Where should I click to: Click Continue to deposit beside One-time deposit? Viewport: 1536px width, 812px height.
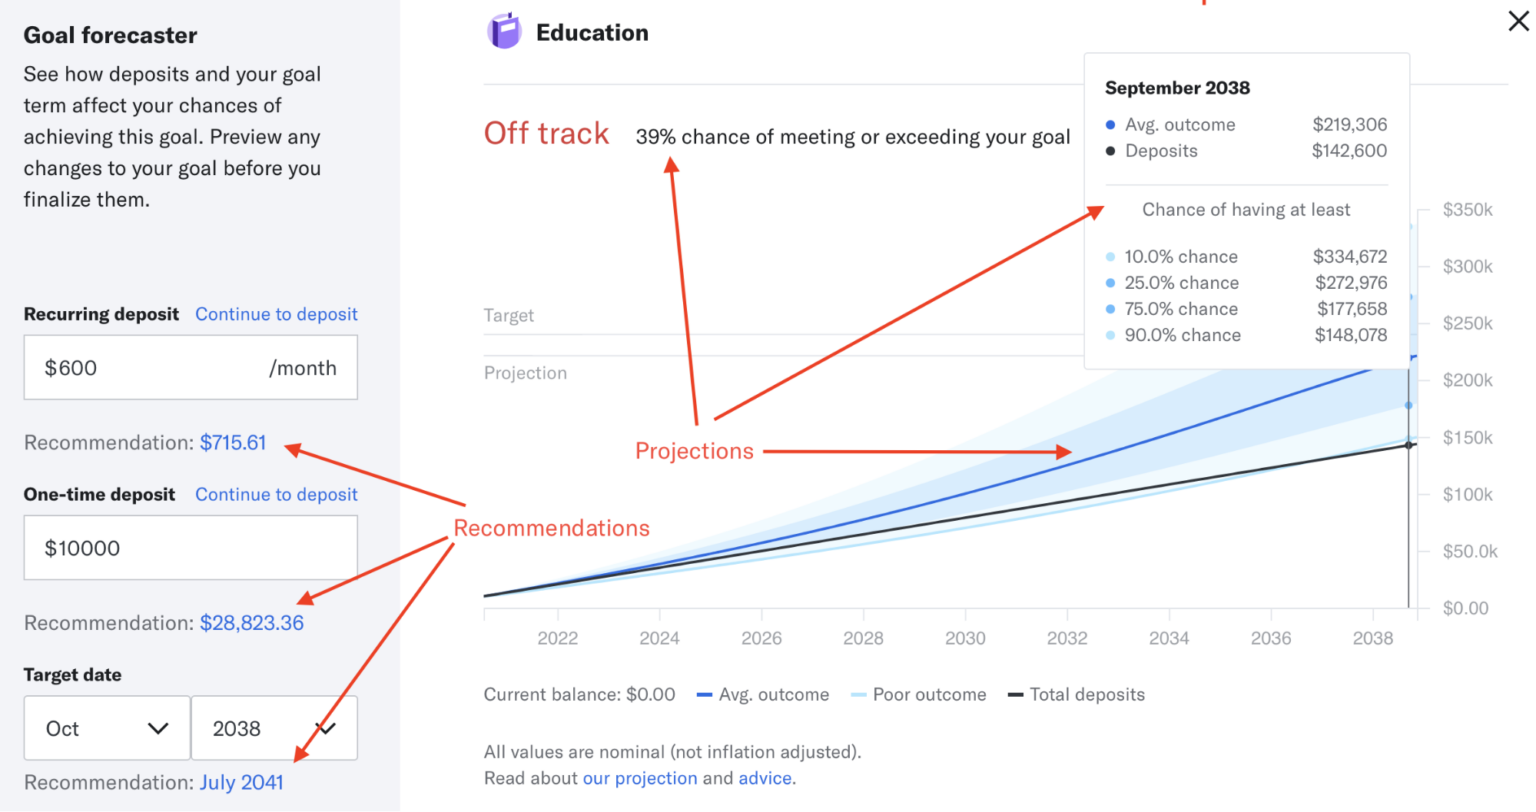tap(276, 494)
